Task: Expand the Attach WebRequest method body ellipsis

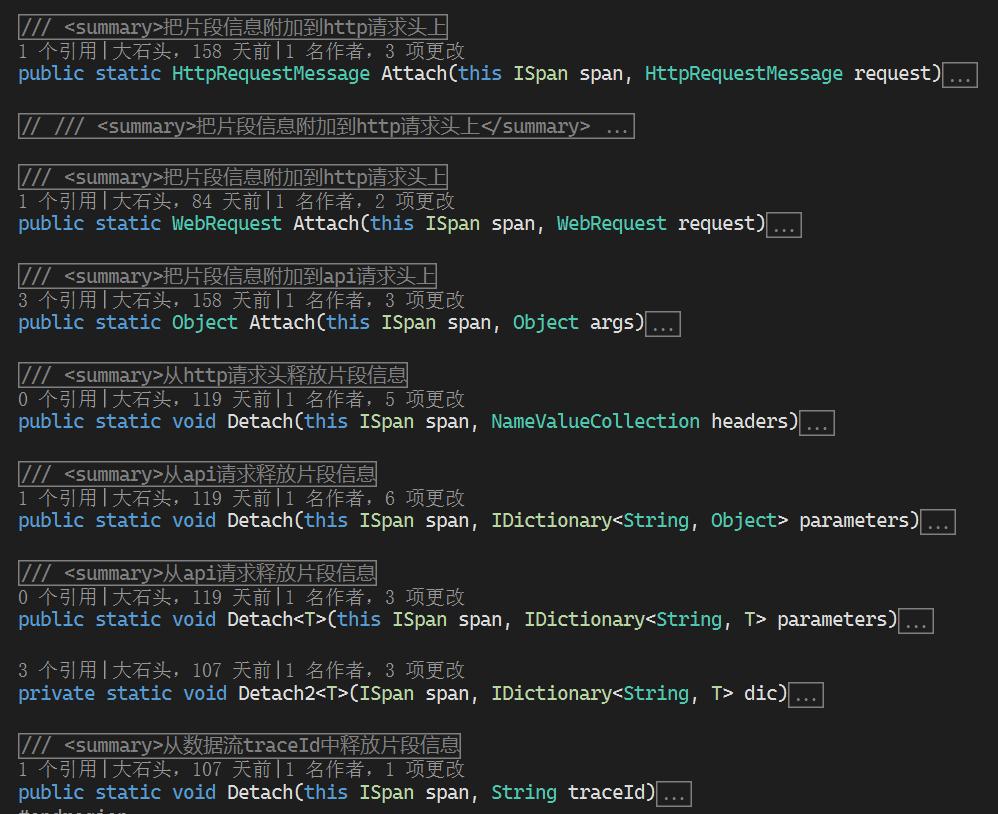Action: pyautogui.click(x=784, y=225)
